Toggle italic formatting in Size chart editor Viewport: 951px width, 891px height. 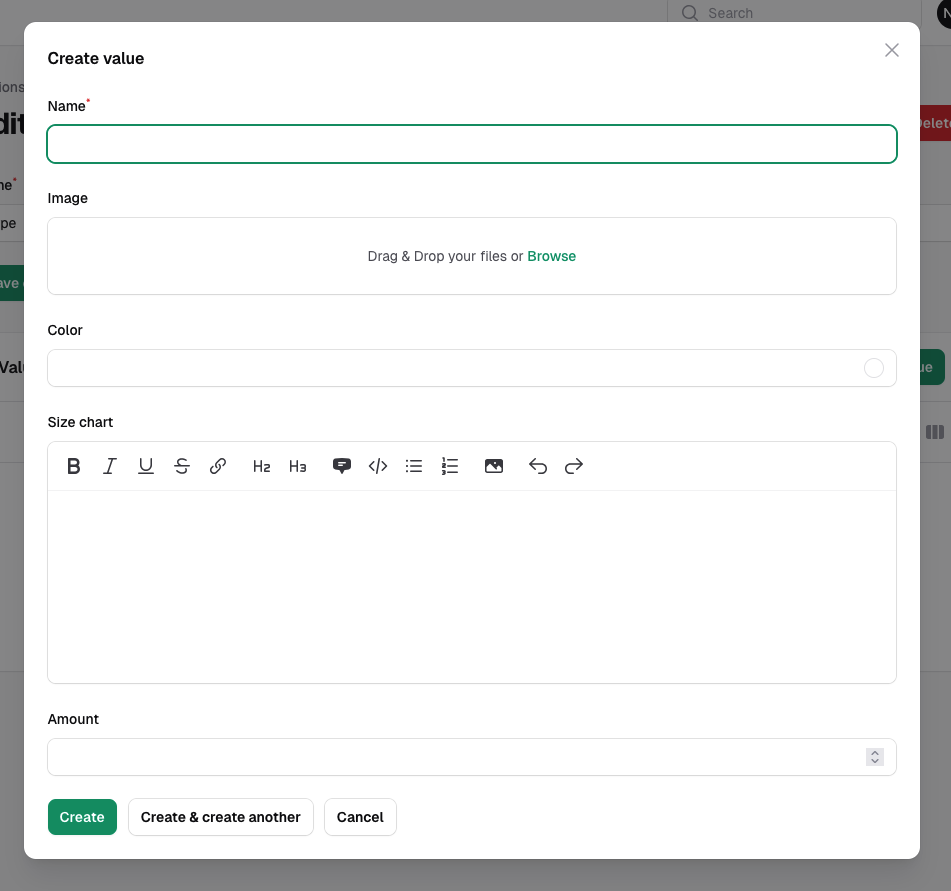coord(110,466)
